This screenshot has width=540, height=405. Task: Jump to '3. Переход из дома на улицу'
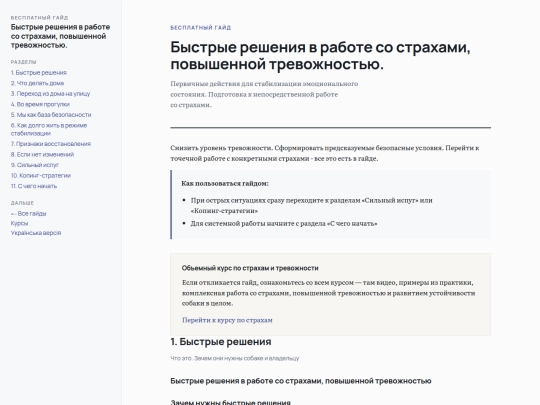pos(50,94)
